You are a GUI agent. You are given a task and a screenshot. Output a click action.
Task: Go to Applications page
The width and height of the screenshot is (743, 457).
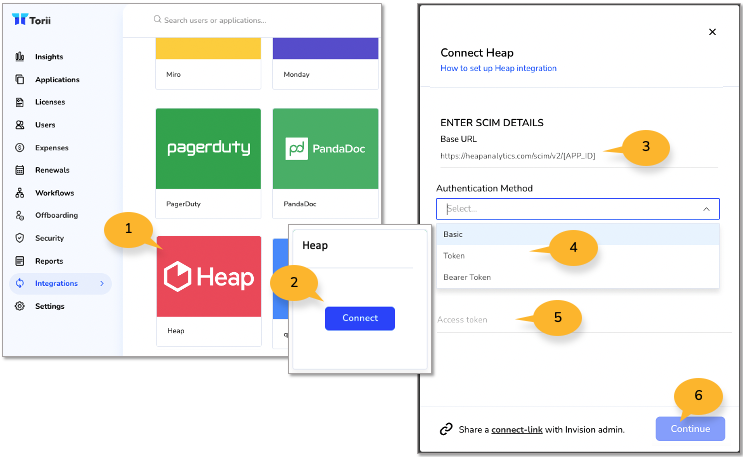57,79
